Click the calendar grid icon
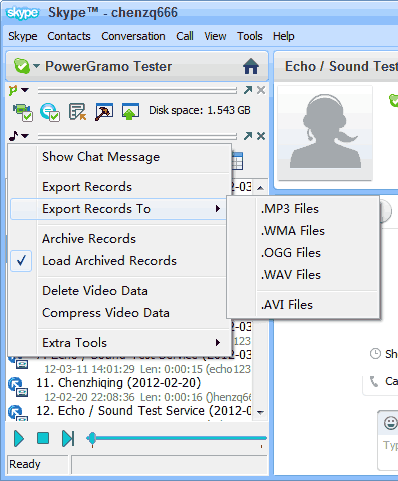This screenshot has height=481, width=398. pyautogui.click(x=237, y=161)
